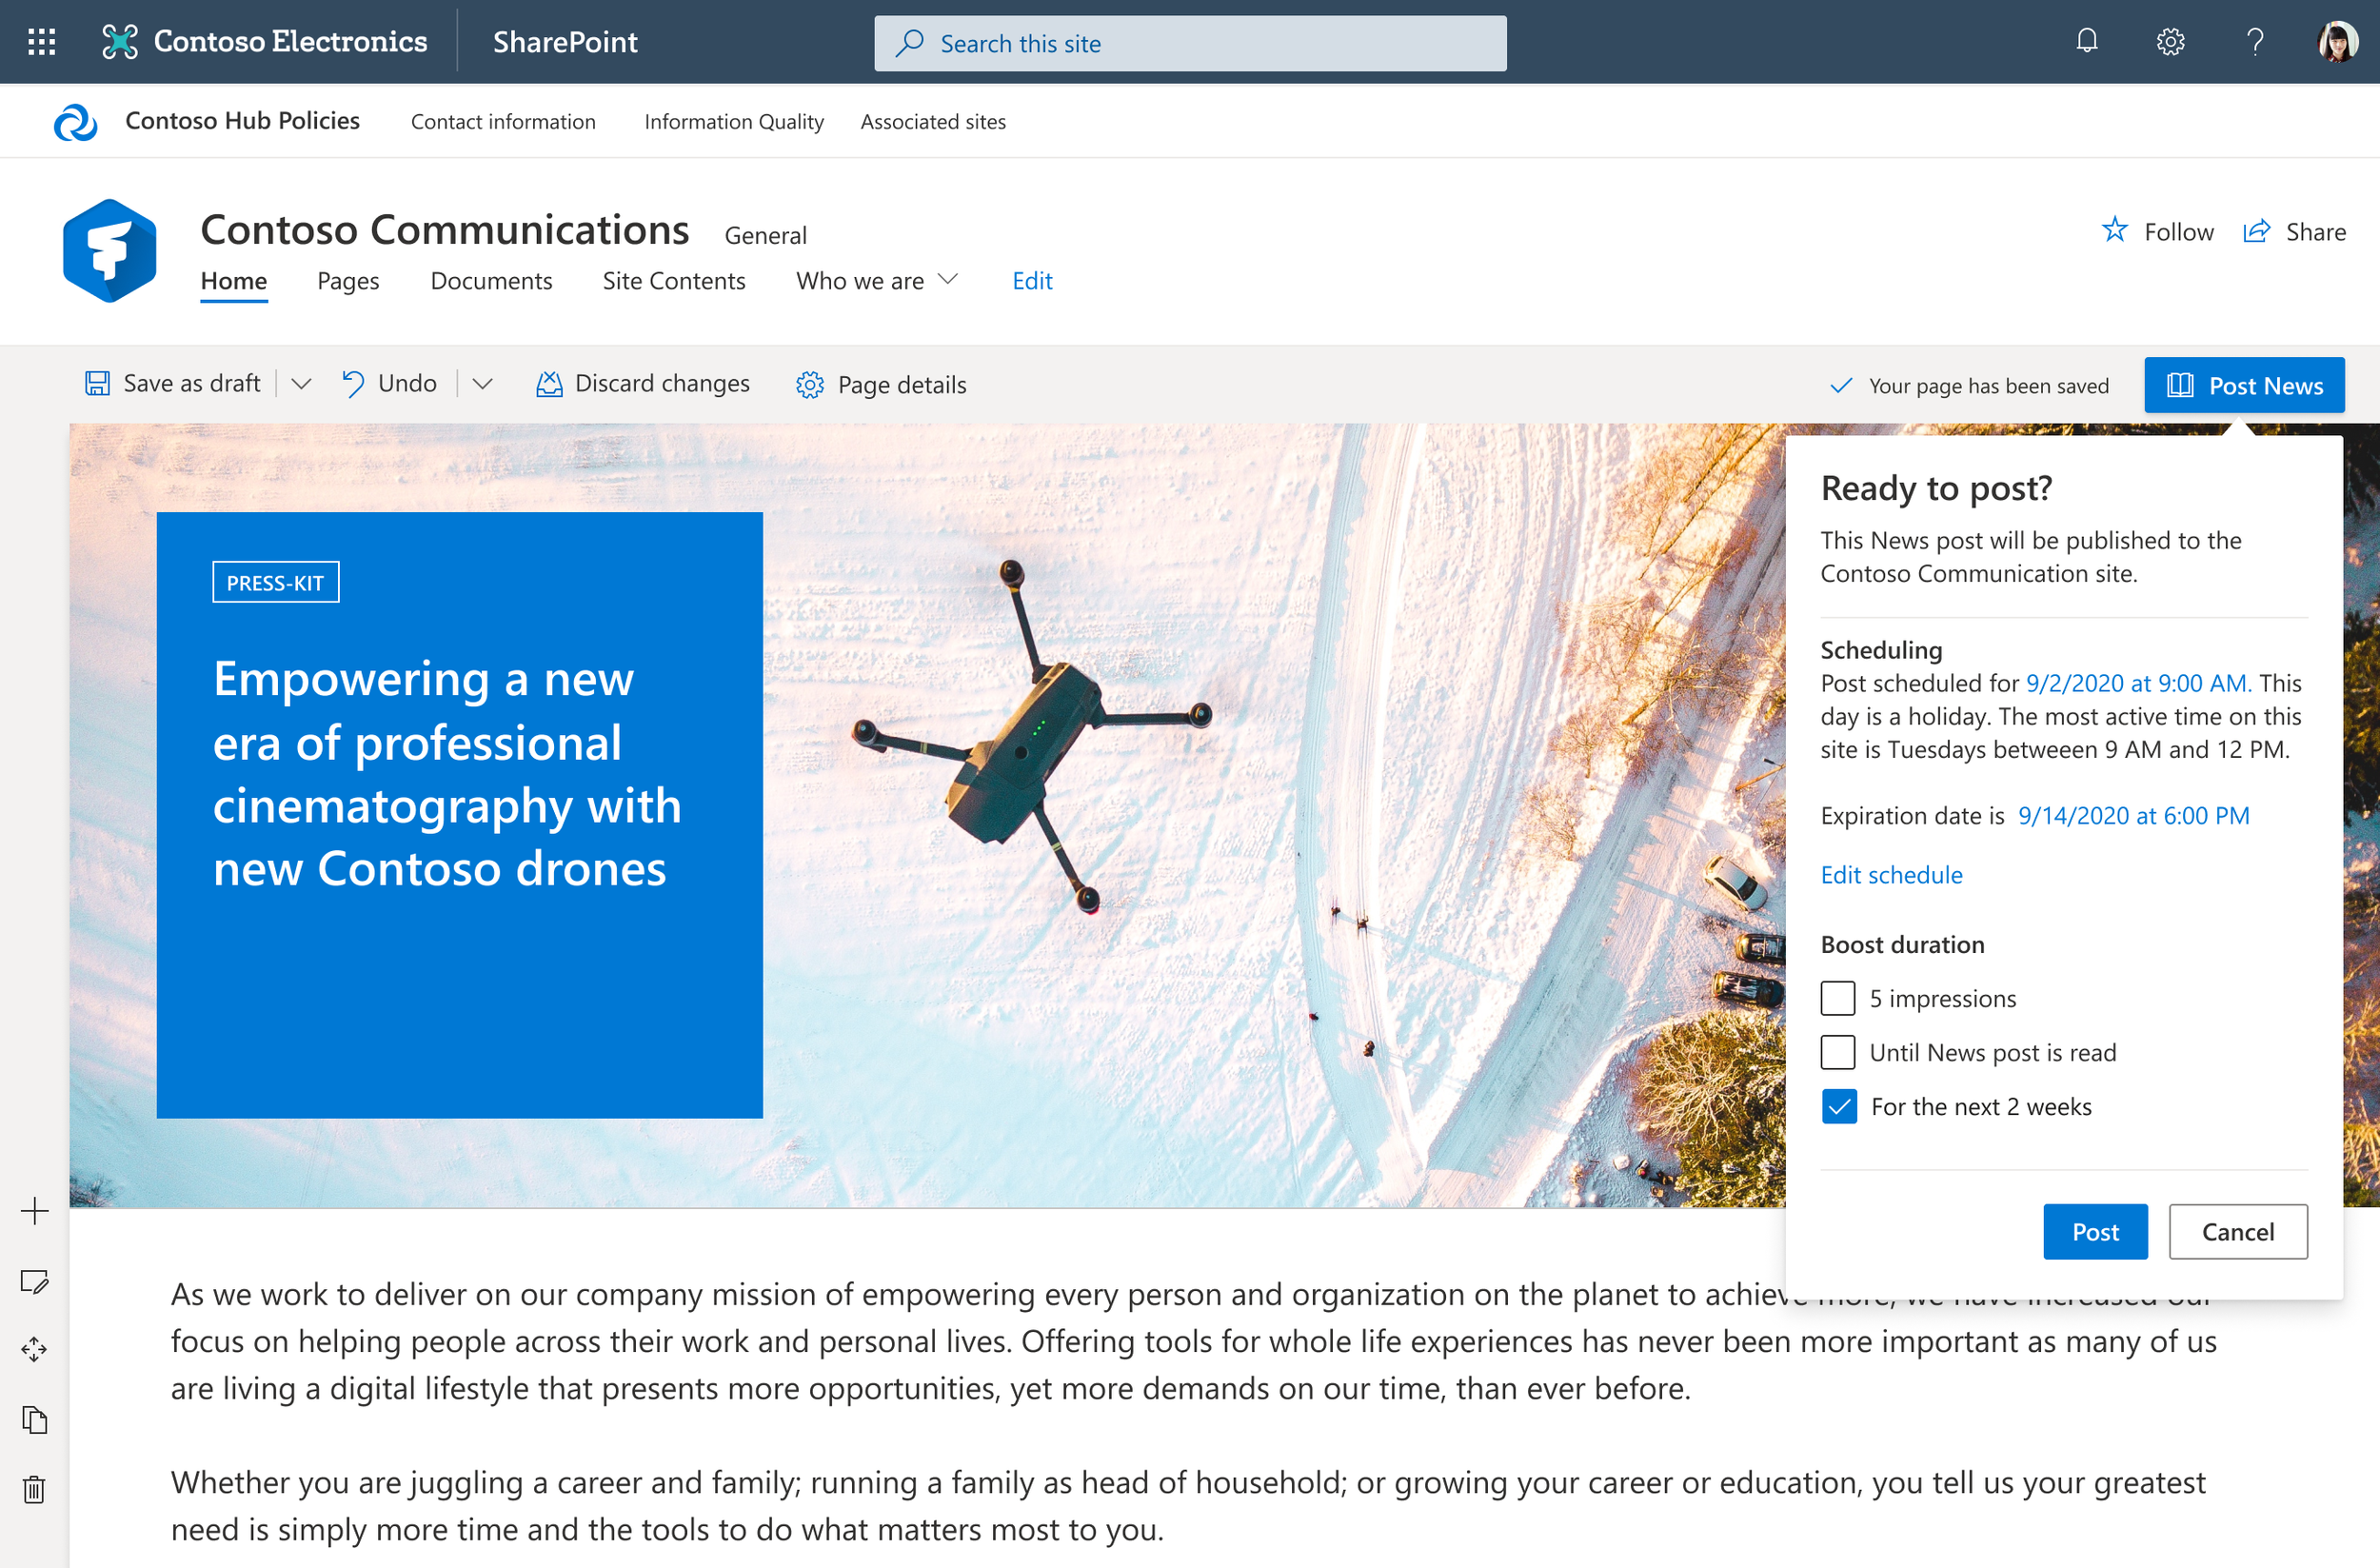The image size is (2380, 1568).
Task: Delete section with the trash icon
Action: point(34,1489)
